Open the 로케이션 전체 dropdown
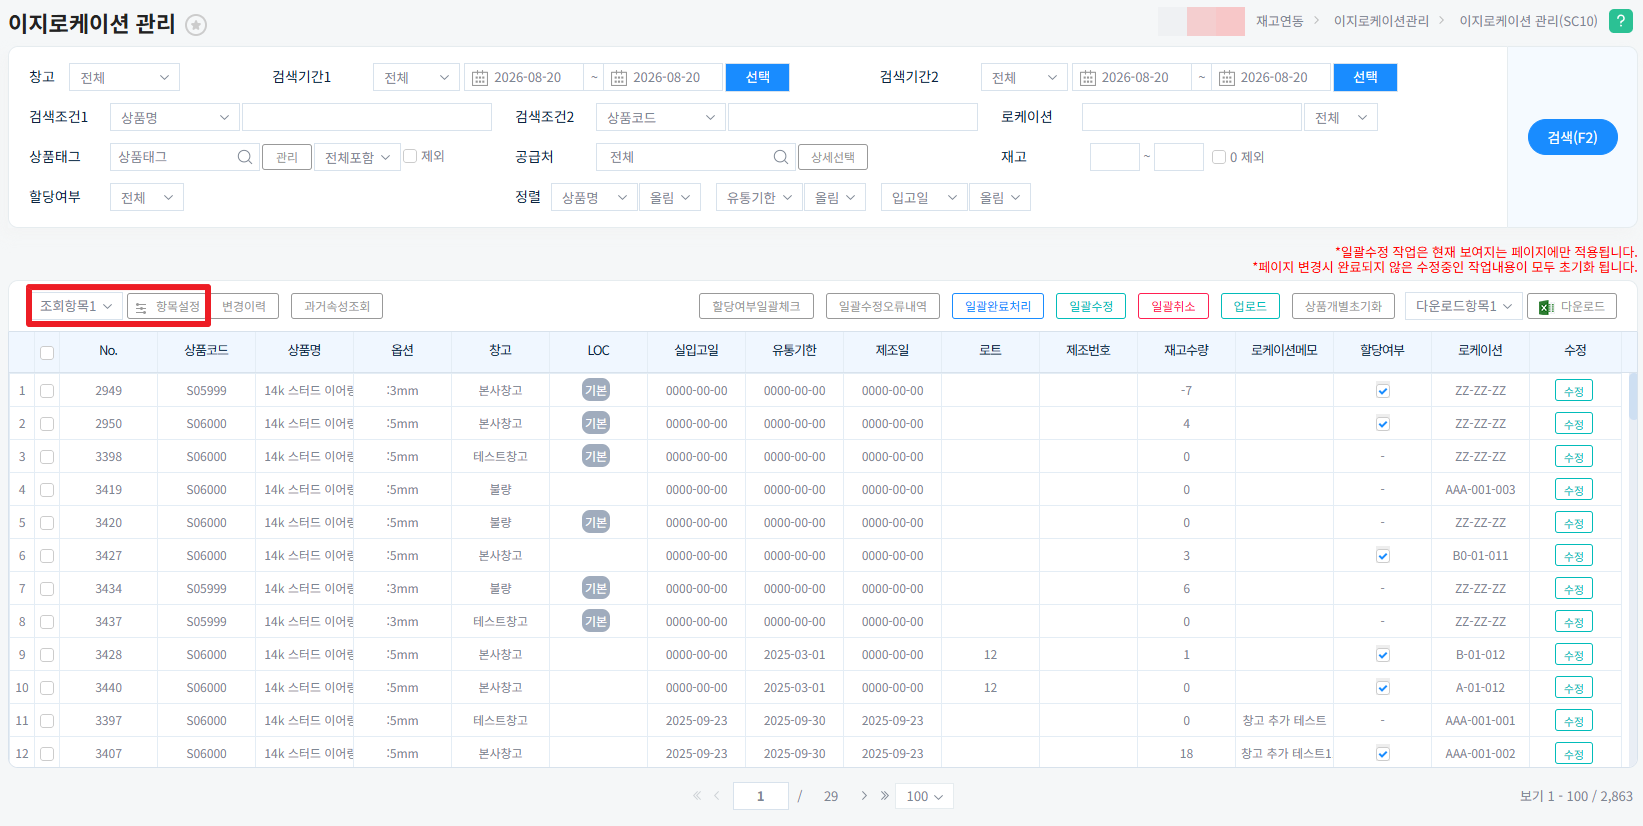1643x826 pixels. 1340,117
